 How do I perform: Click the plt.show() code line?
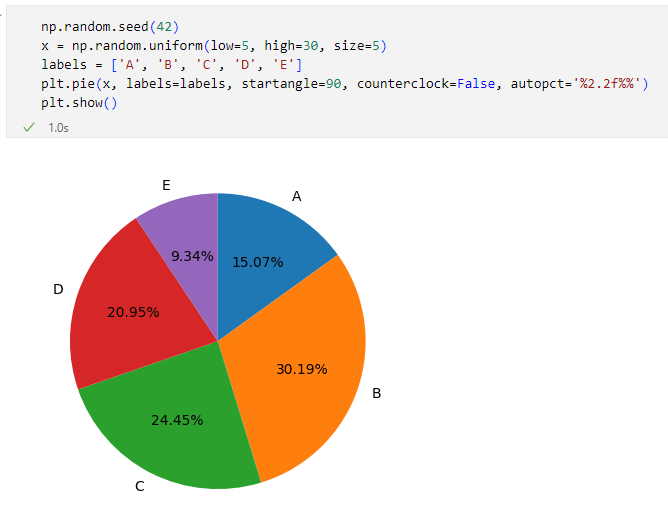pos(79,103)
